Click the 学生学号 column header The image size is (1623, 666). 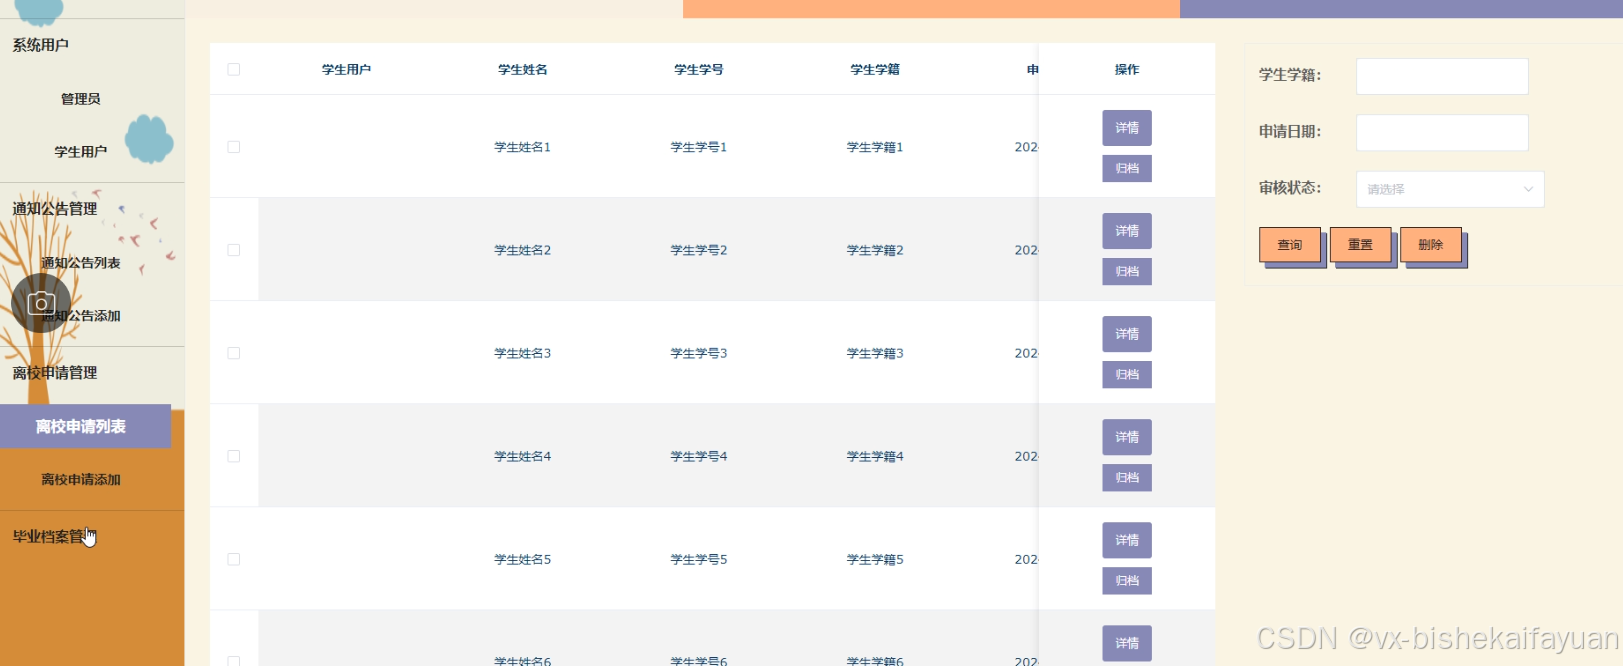(x=699, y=69)
